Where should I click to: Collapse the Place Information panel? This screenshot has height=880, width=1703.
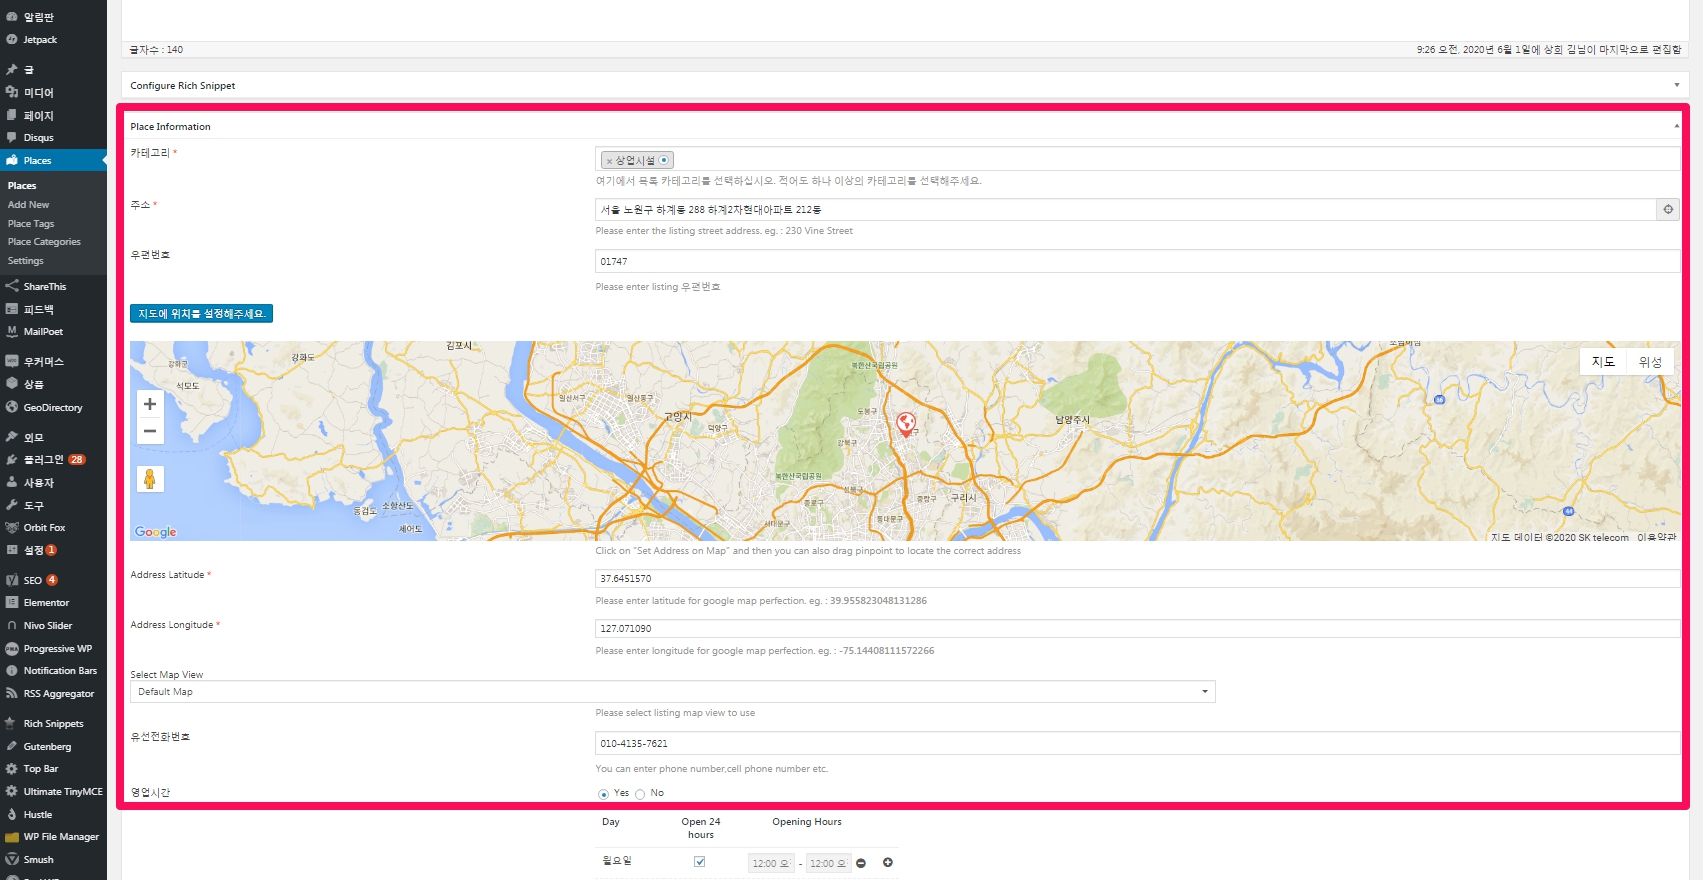[1677, 126]
